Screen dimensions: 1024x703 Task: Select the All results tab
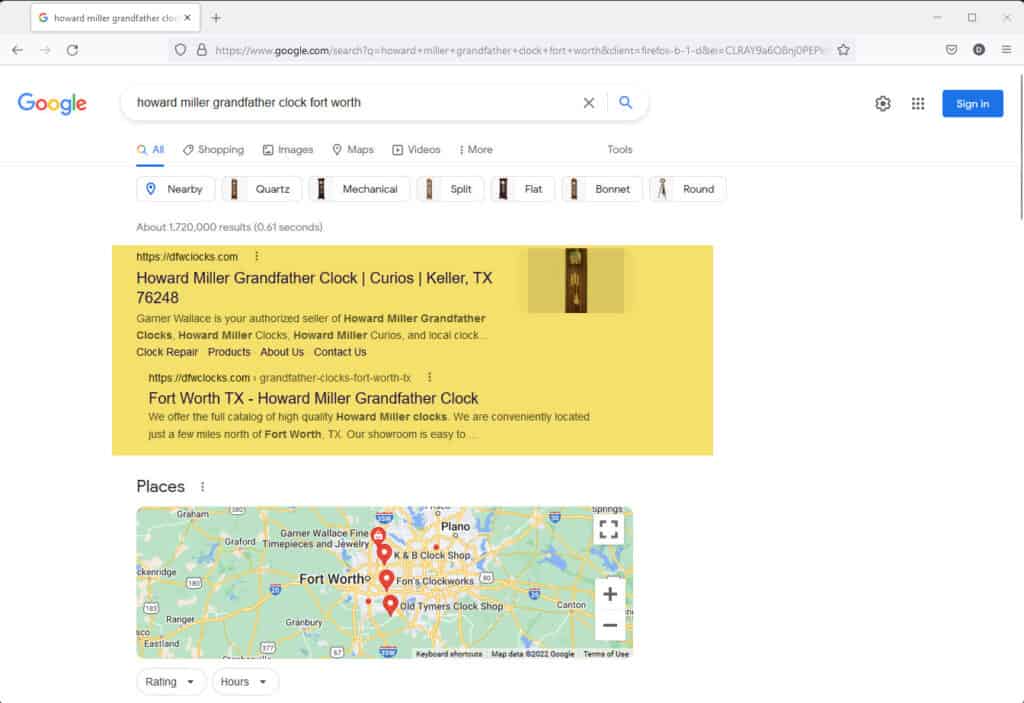pos(150,150)
